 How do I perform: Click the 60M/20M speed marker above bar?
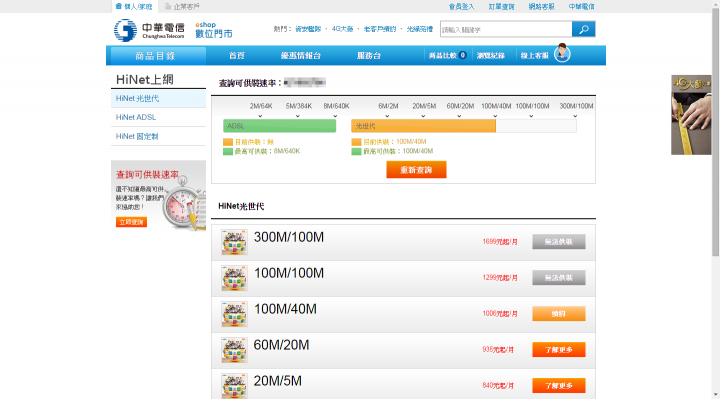click(460, 106)
